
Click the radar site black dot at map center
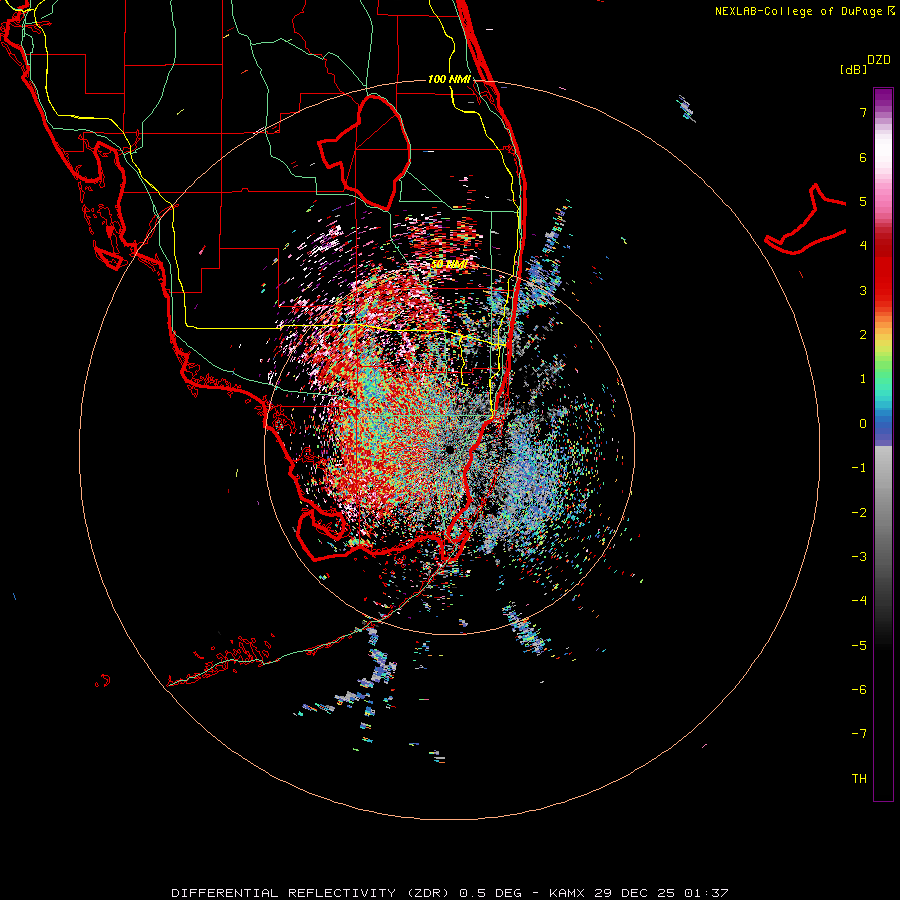pos(449,449)
